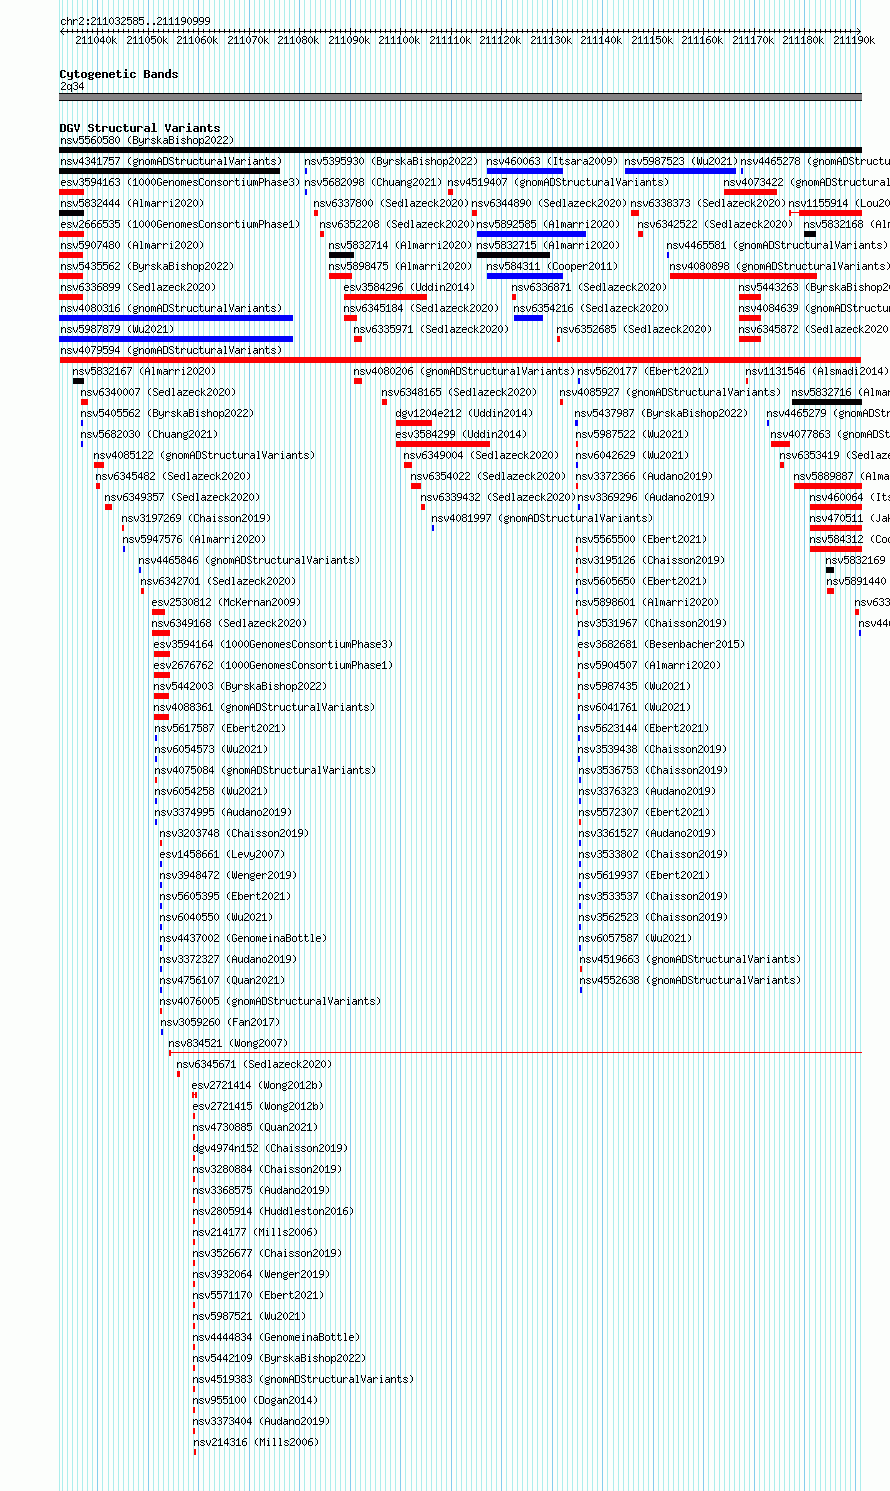This screenshot has height=1491, width=890.
Task: Click the nsv214316 (Mills2006) label
Action: [x=255, y=1443]
